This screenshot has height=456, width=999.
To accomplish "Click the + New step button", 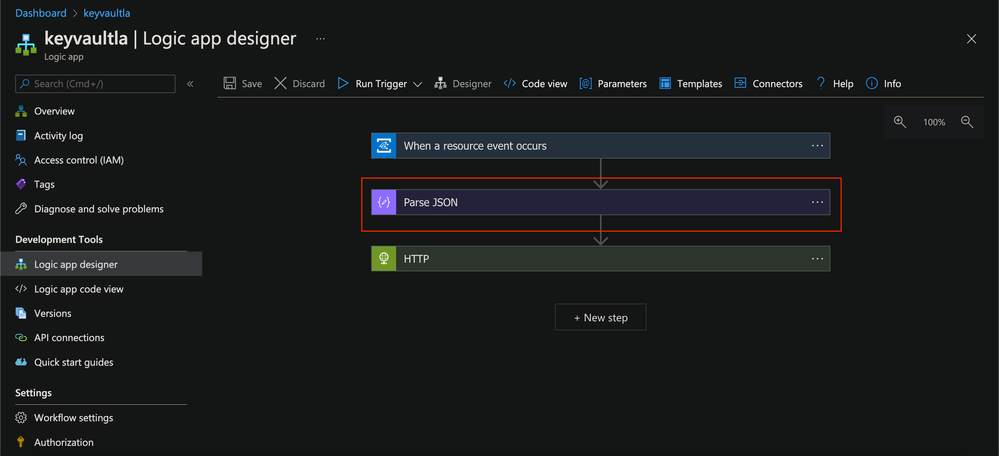I will click(601, 317).
